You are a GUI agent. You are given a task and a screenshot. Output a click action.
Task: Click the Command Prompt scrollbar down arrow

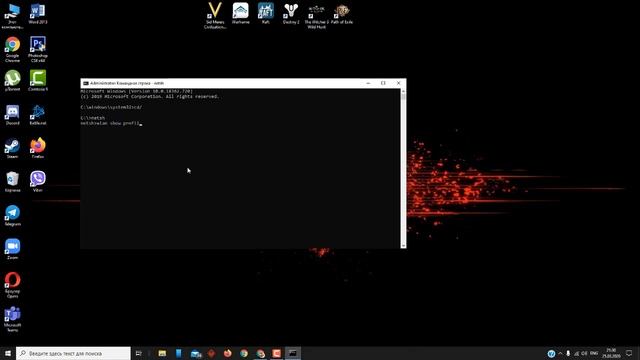click(x=403, y=246)
